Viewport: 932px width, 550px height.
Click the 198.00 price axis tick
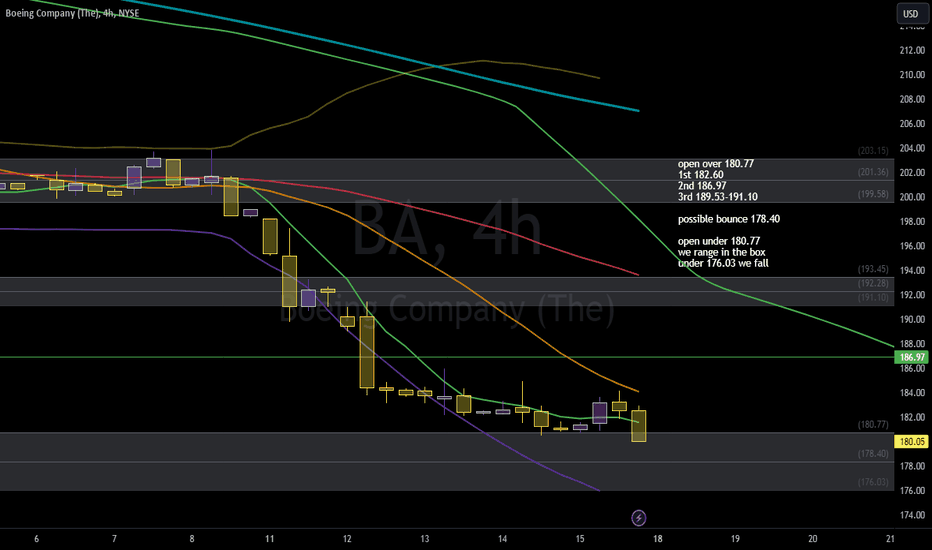912,221
